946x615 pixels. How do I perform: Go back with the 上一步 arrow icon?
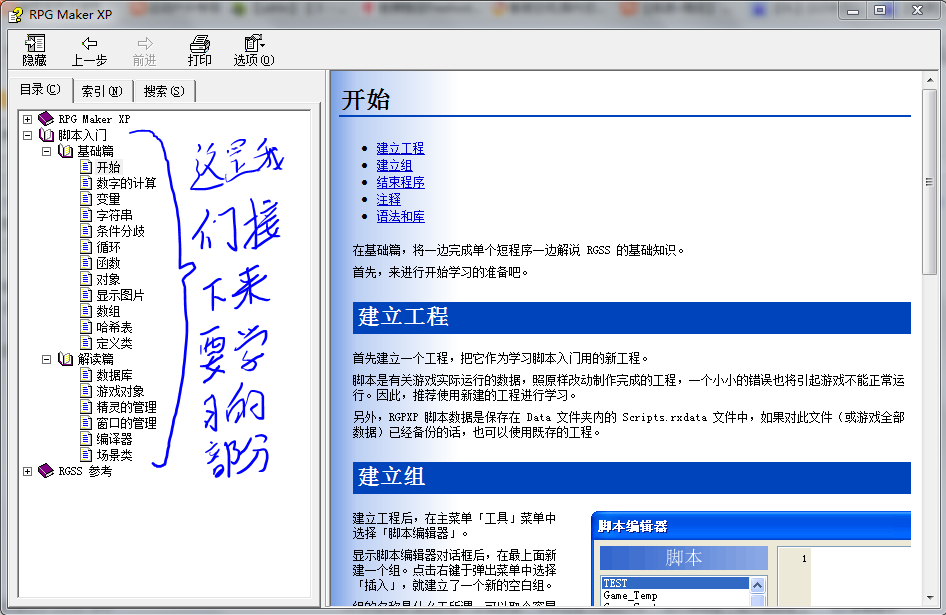[89, 43]
